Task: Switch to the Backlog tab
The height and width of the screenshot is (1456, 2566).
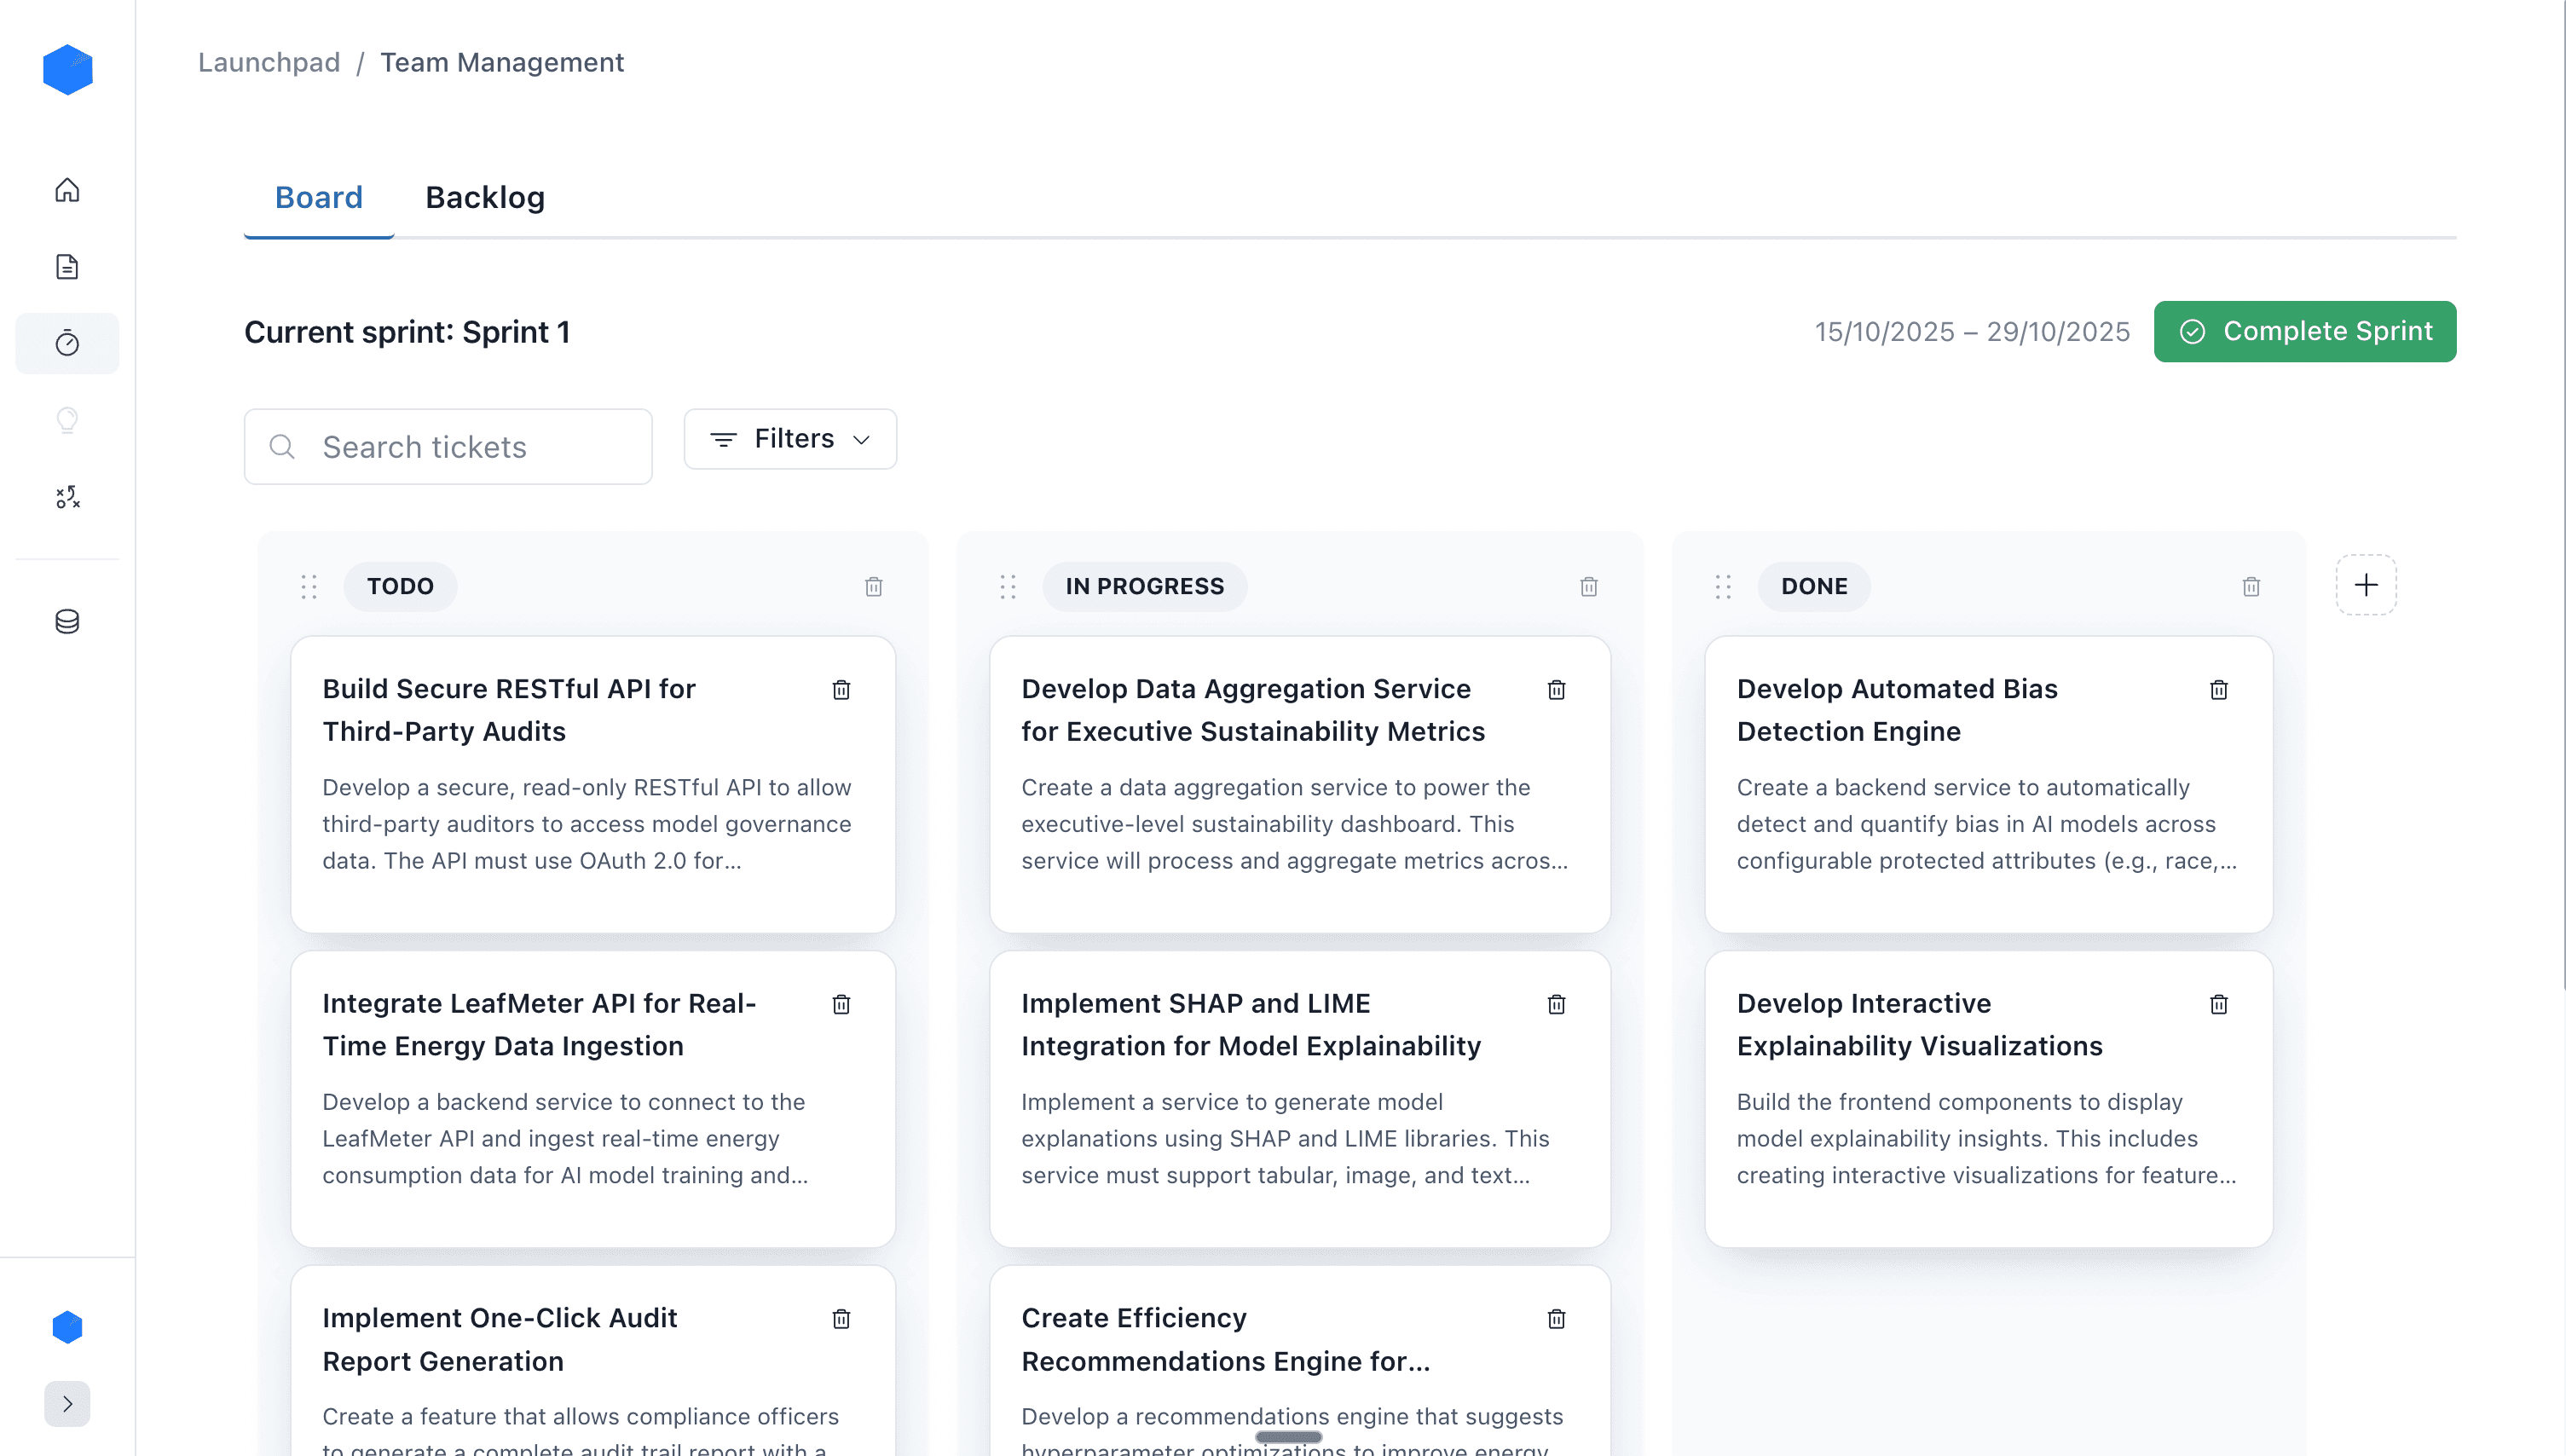Action: (x=485, y=198)
